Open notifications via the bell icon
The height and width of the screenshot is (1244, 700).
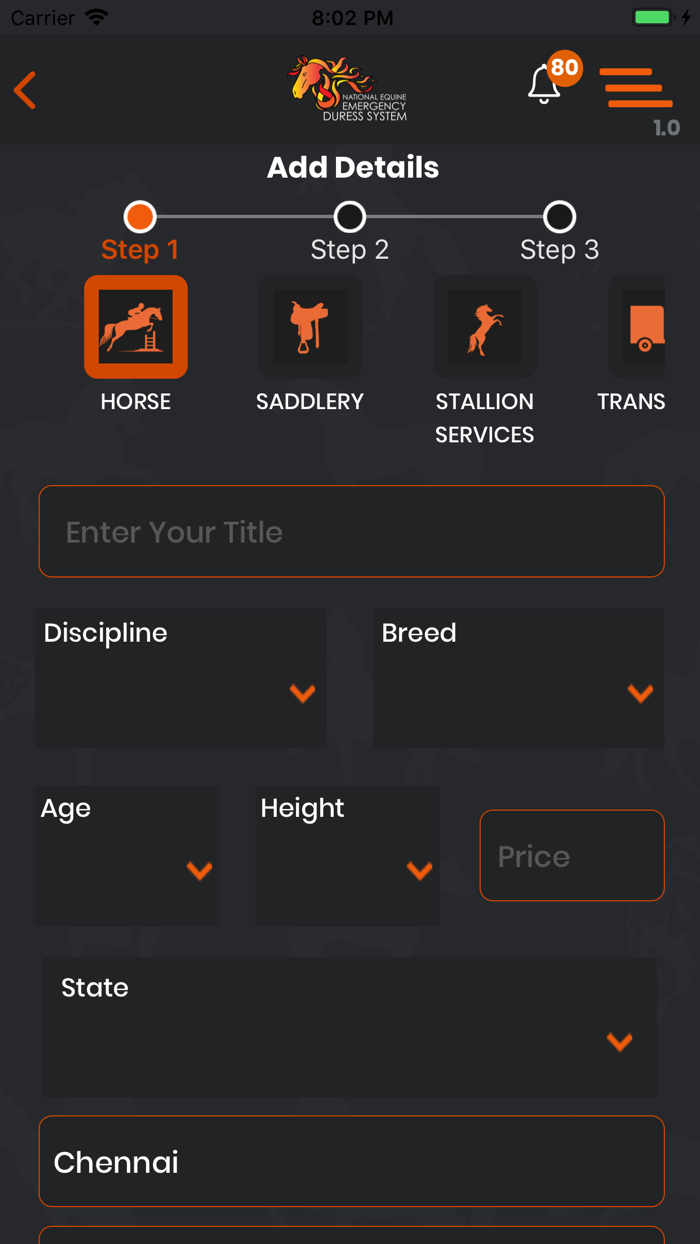[x=543, y=90]
